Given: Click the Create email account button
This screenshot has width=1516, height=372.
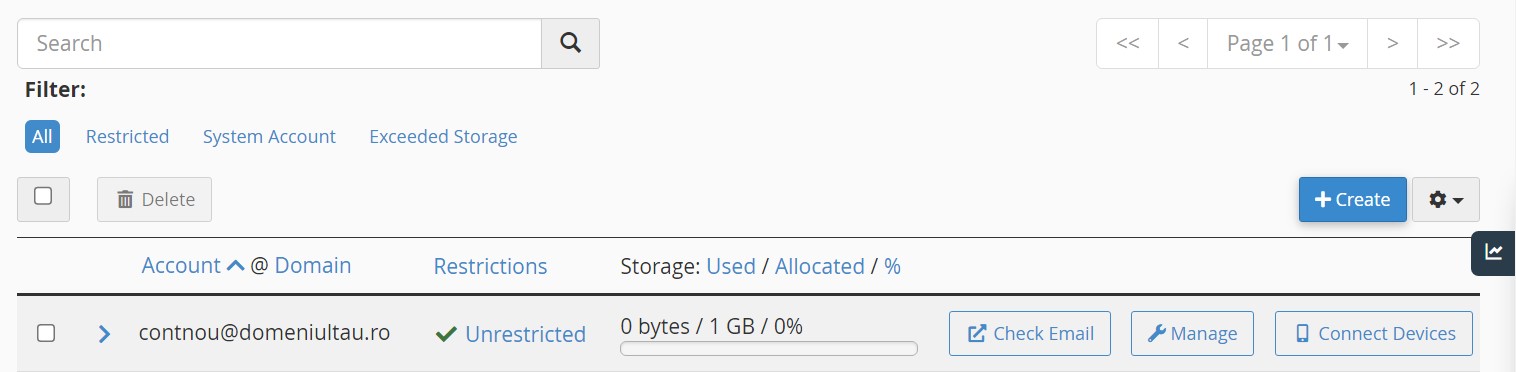Looking at the screenshot, I should click(1352, 199).
